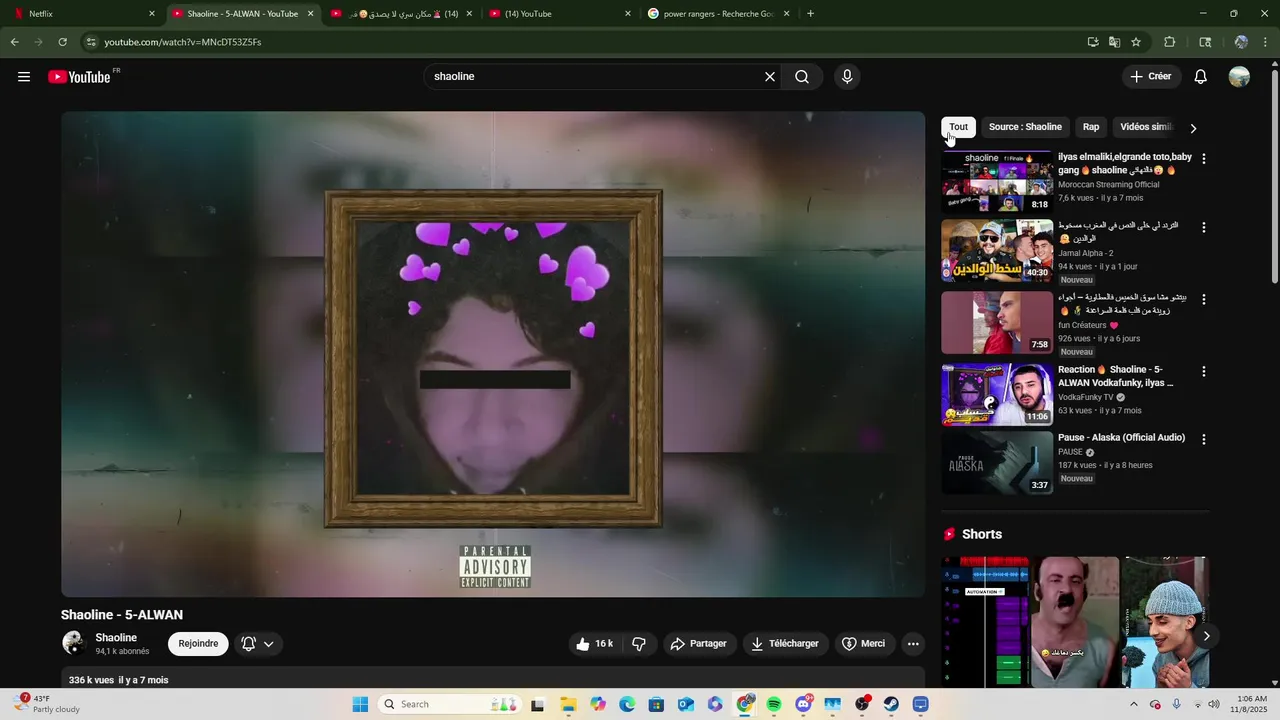Open Discord from the taskbar

[803, 704]
